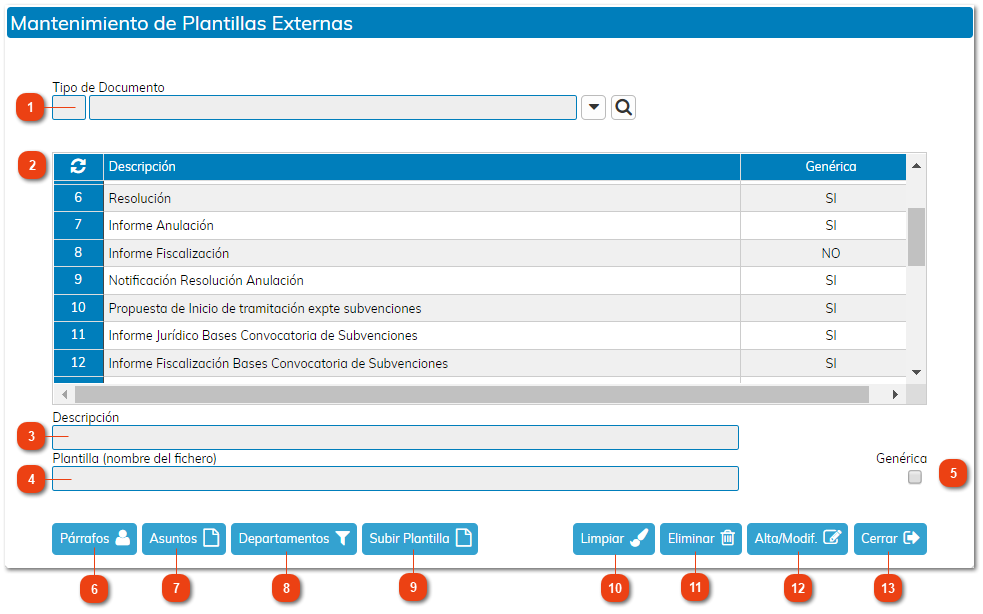983x614 pixels.
Task: Open Párrafos with the person icon button
Action: click(x=93, y=538)
